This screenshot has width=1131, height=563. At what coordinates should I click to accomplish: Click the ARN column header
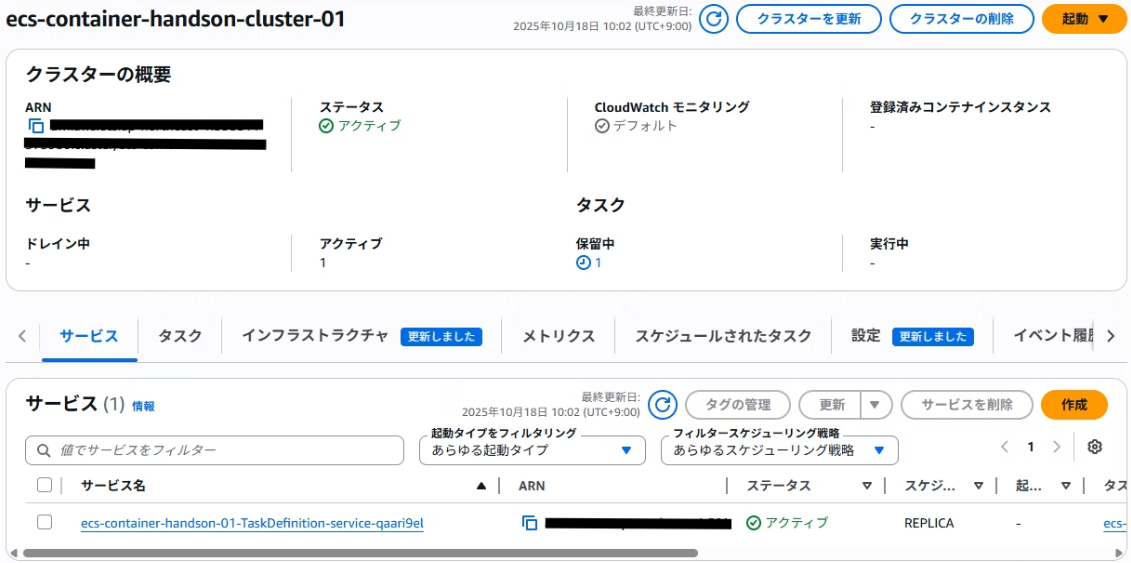click(x=532, y=486)
